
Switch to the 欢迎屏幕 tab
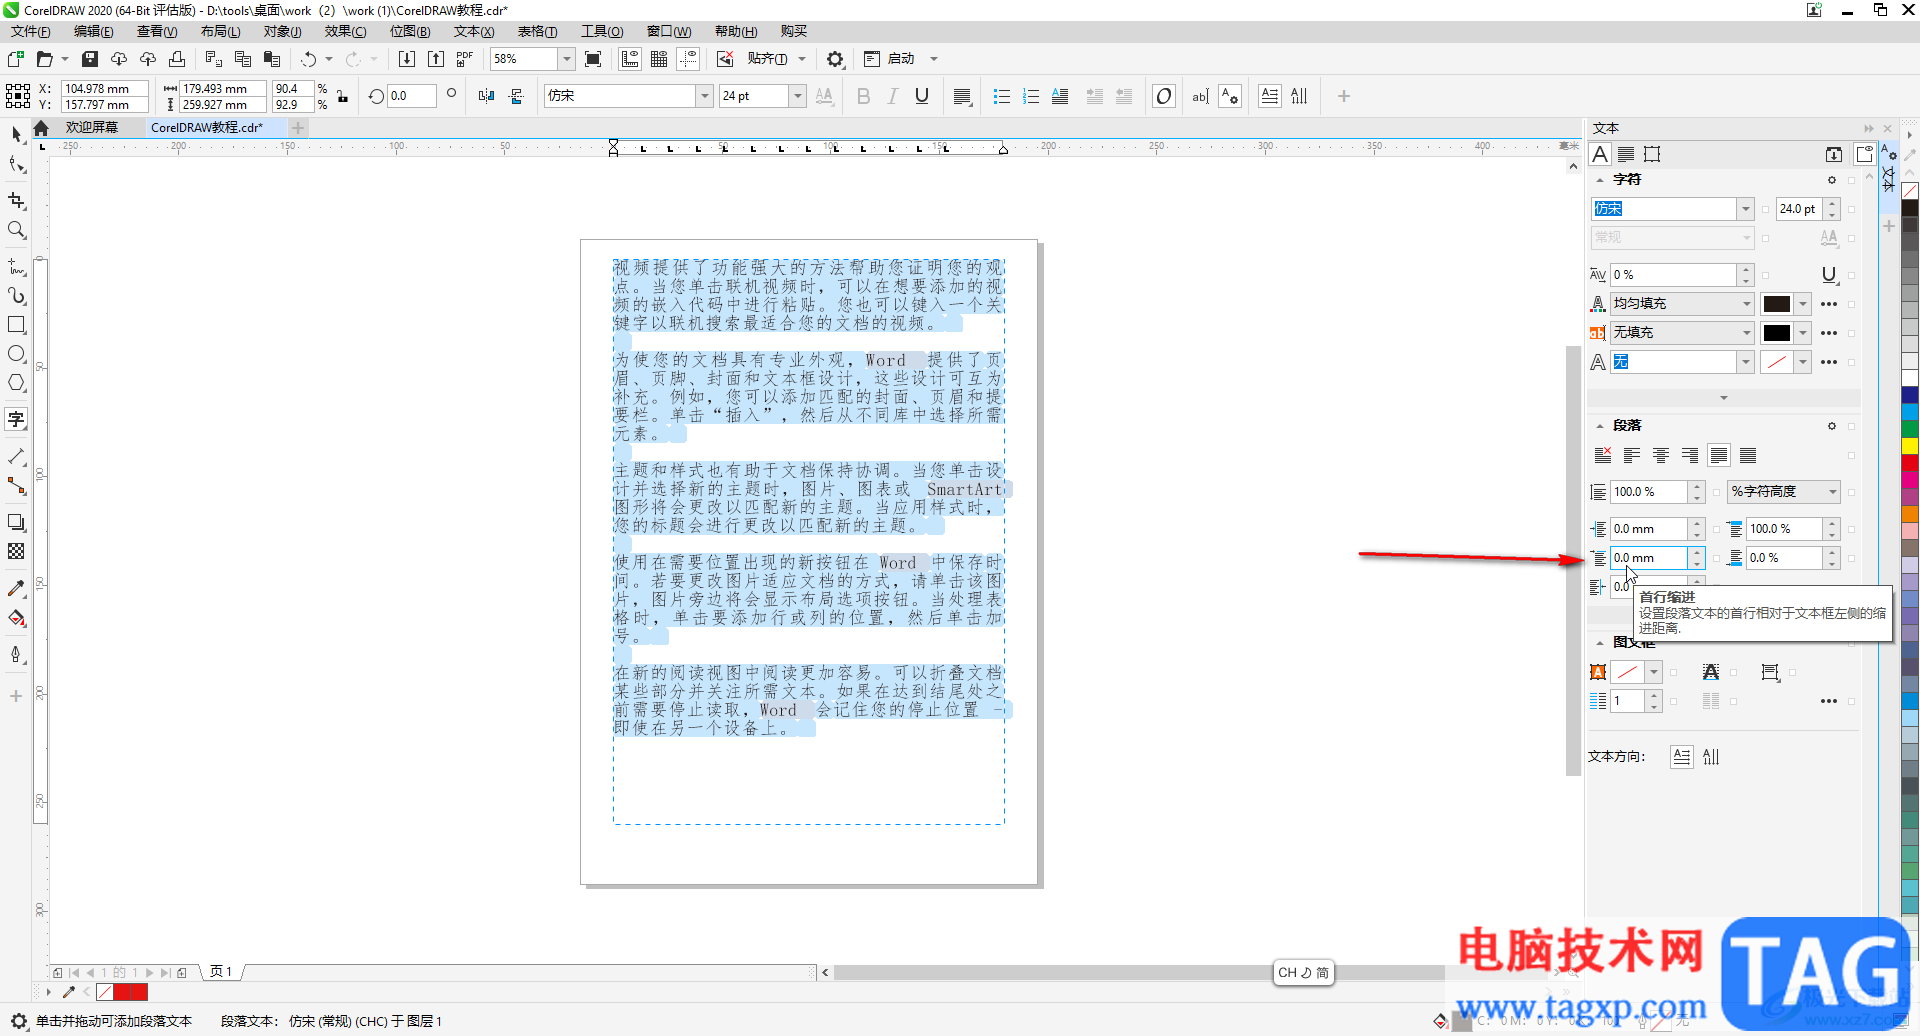[92, 128]
